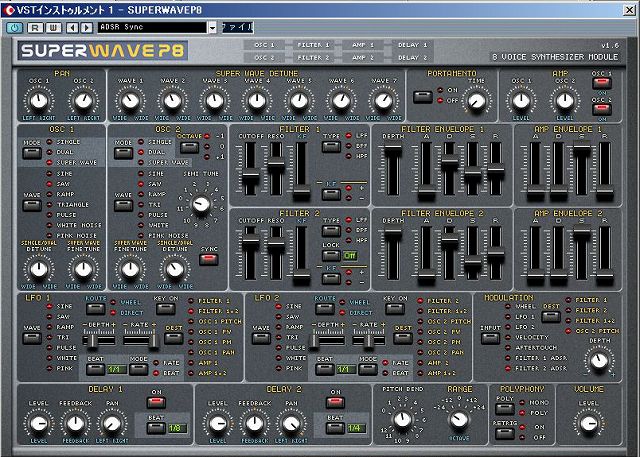Click the OSC 1 pan knob
640x457 pixels.
tap(40, 101)
